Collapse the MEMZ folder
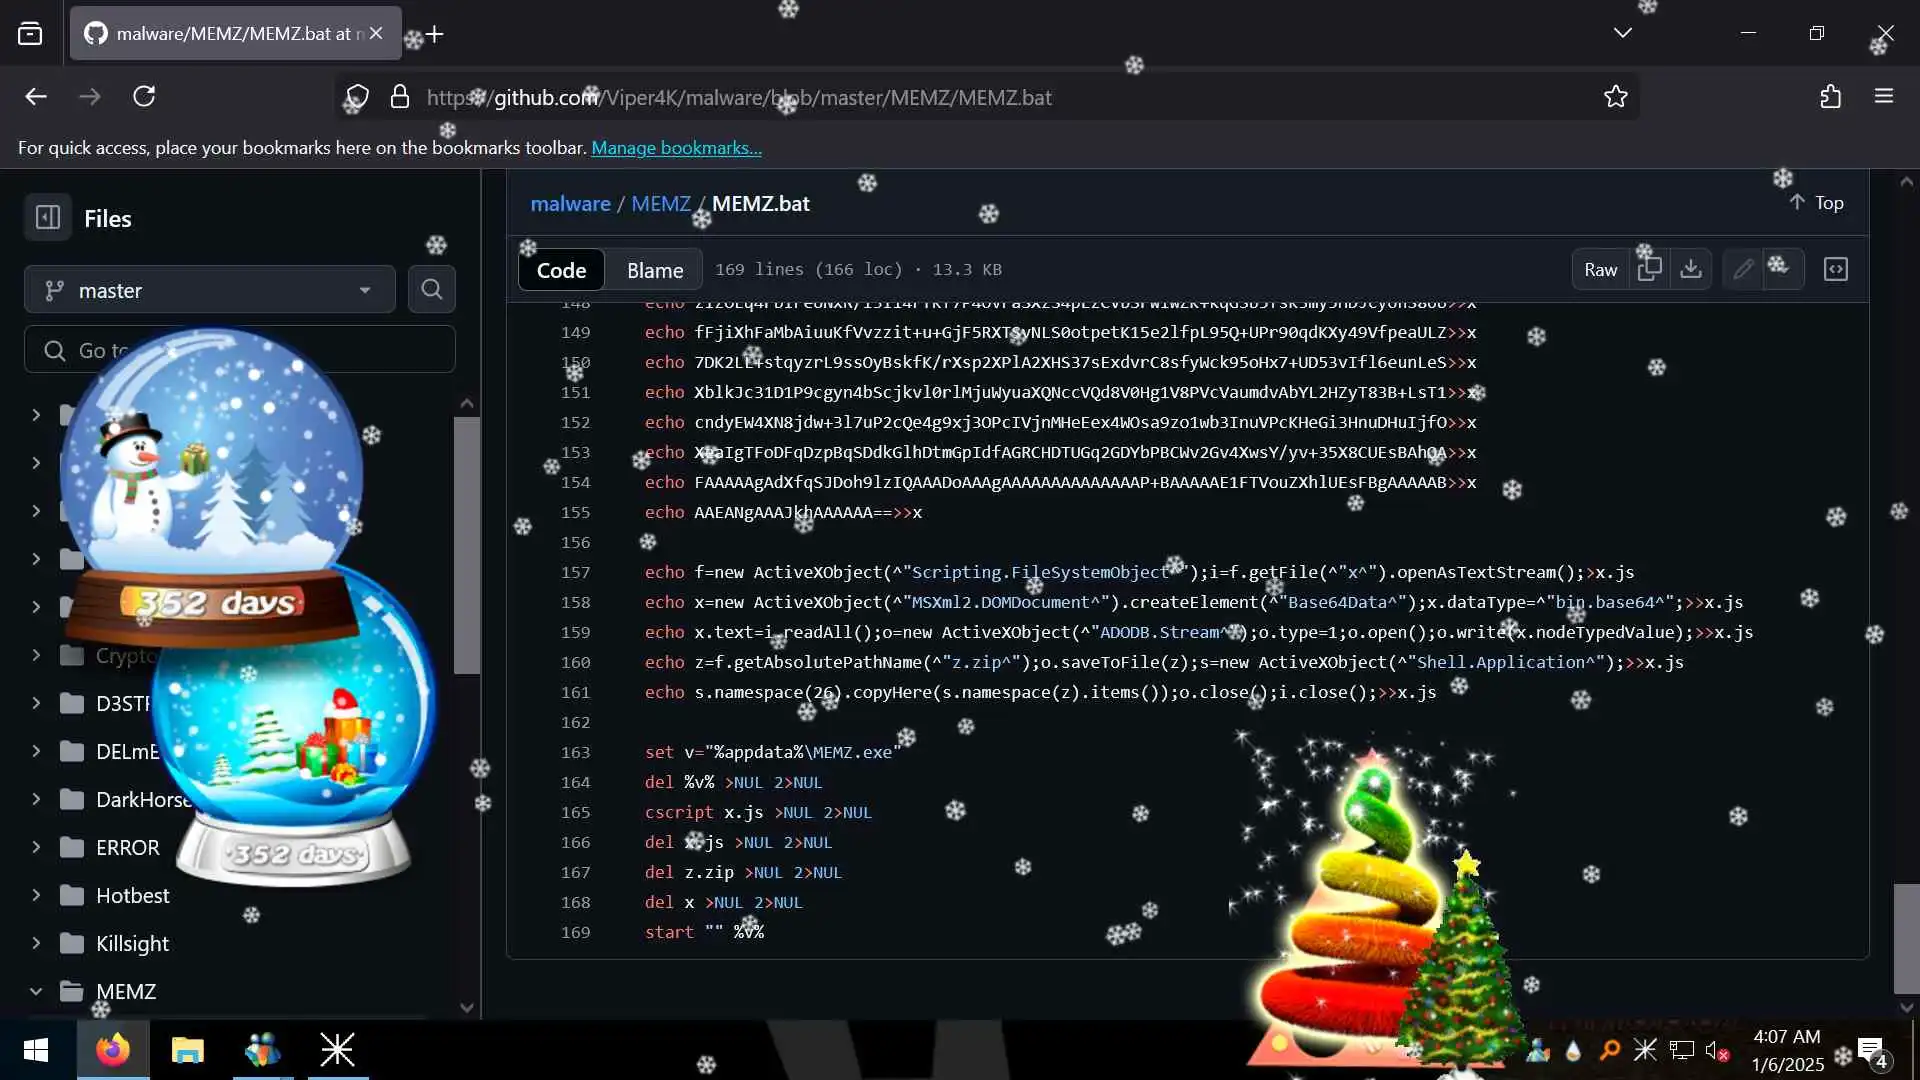Image resolution: width=1920 pixels, height=1080 pixels. click(x=36, y=991)
